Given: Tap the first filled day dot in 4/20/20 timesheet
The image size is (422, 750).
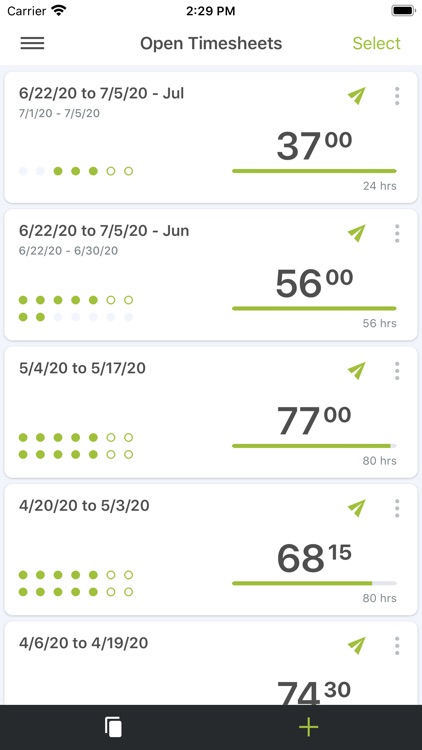Looking at the screenshot, I should (23, 575).
